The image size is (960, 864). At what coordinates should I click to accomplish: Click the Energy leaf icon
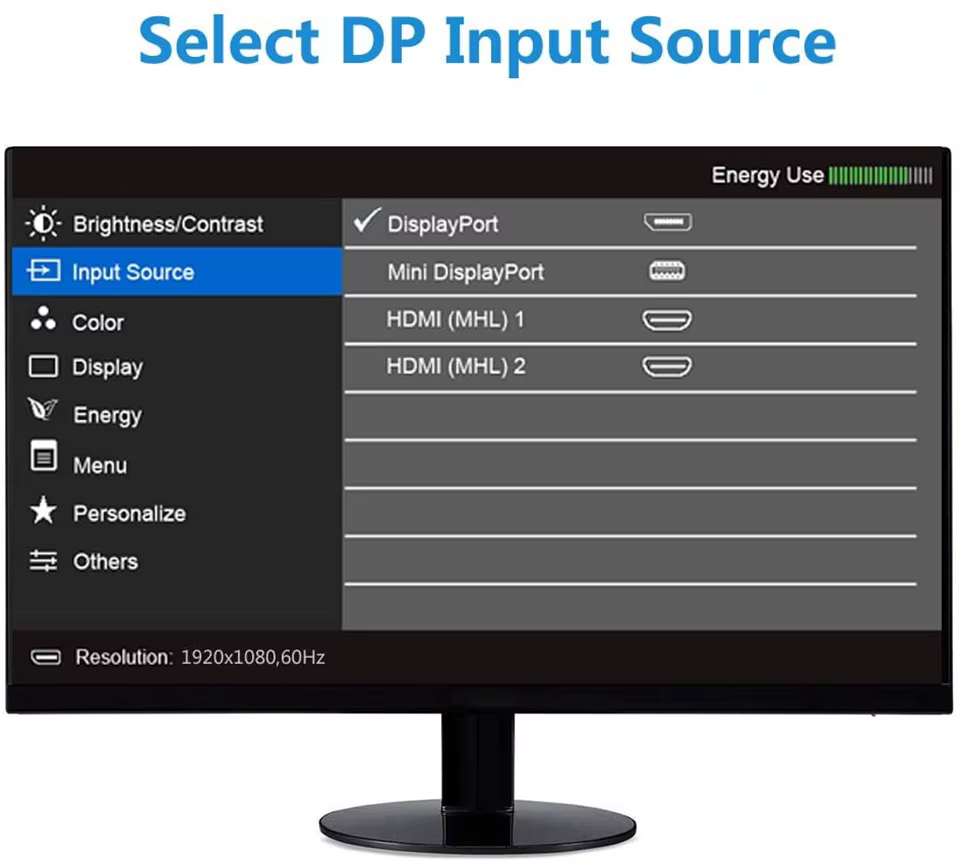click(x=42, y=409)
